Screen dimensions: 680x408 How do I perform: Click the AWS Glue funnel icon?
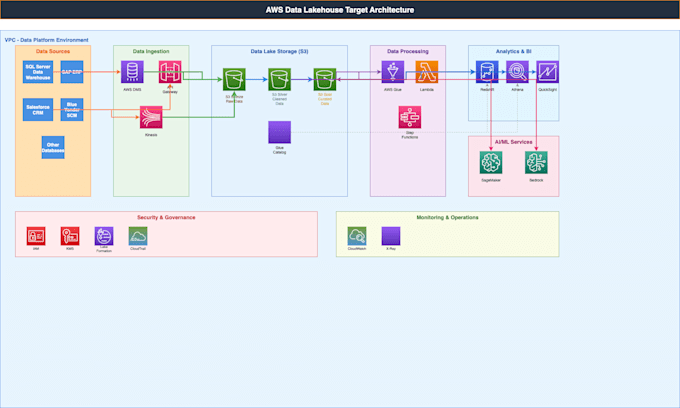click(393, 72)
